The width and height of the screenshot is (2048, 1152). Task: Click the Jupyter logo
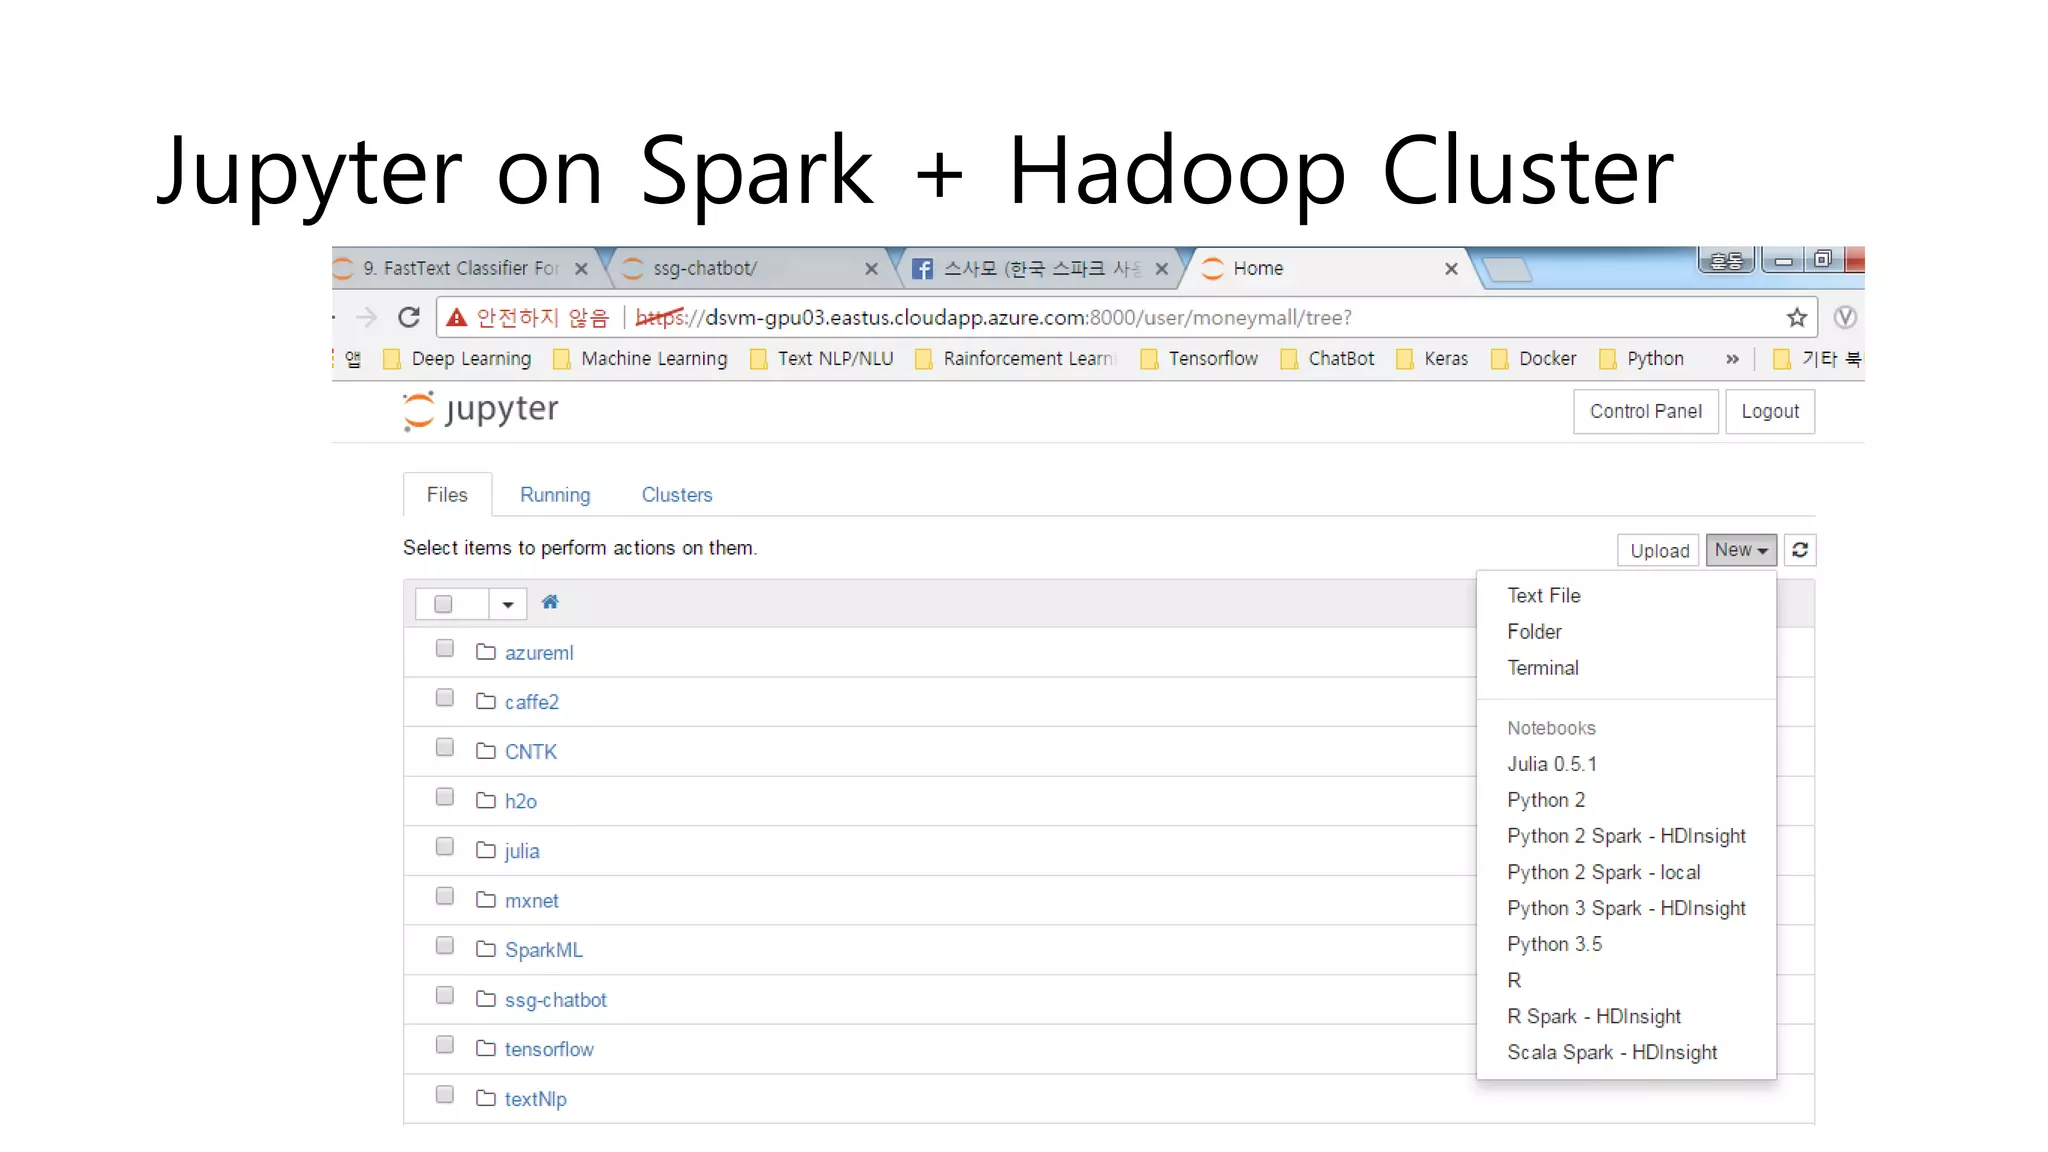[481, 410]
